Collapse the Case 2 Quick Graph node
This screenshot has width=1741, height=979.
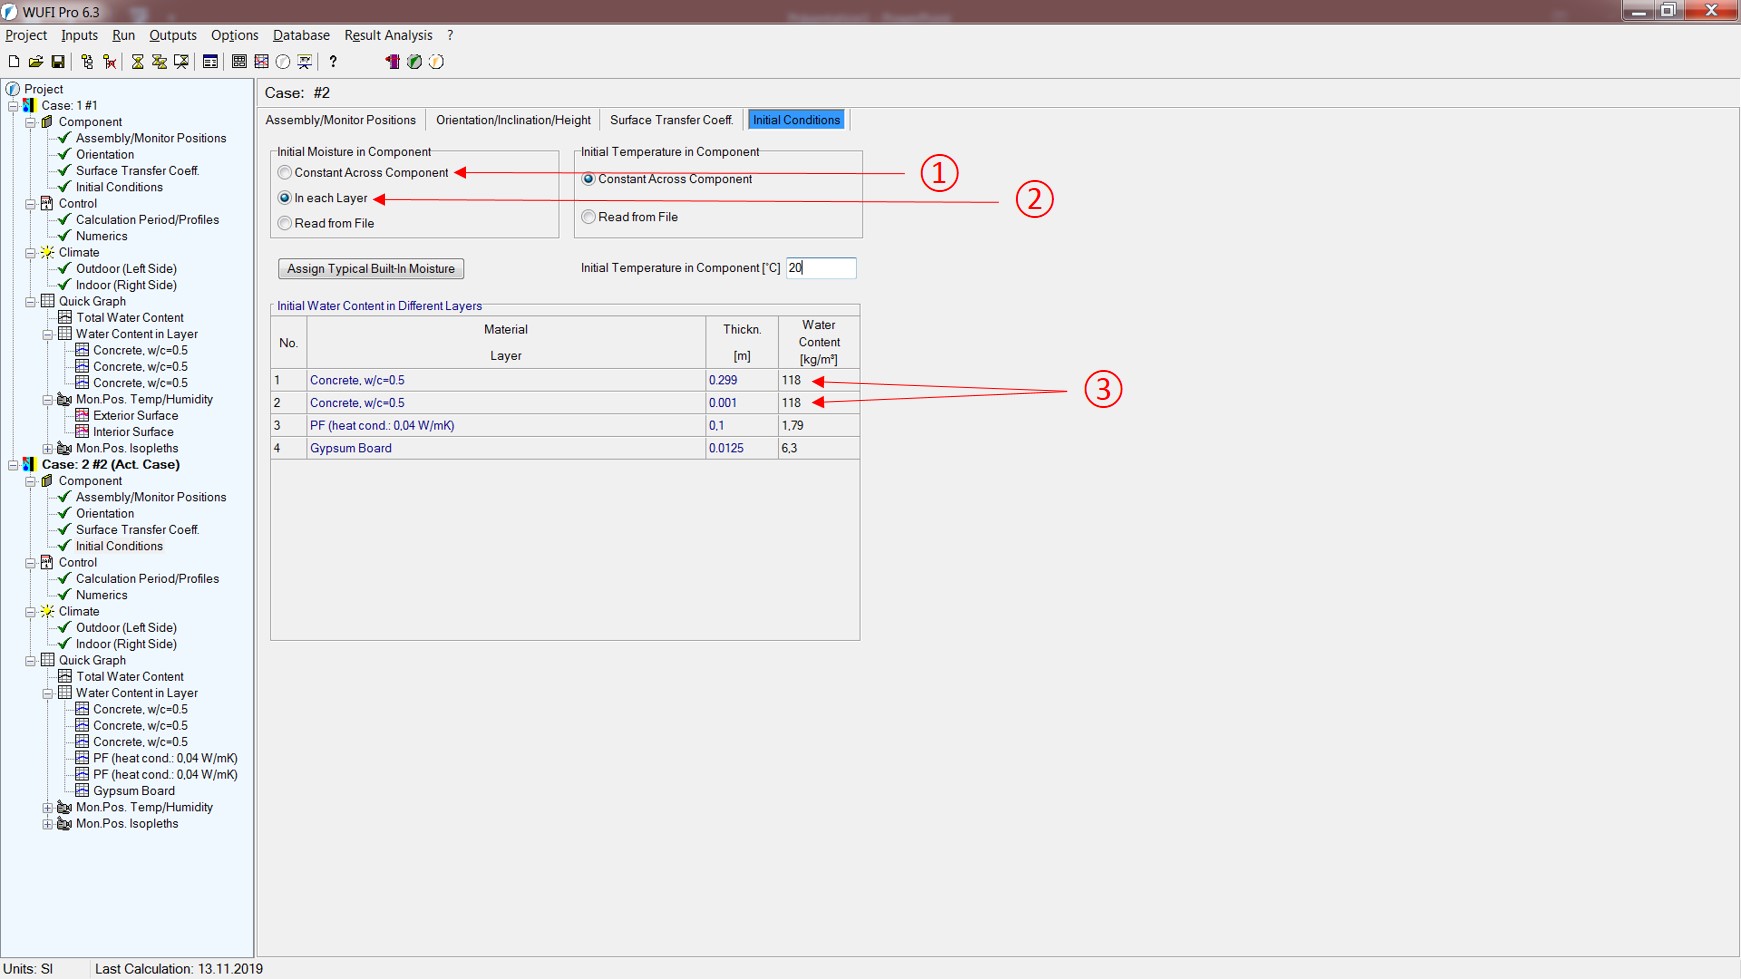point(30,661)
